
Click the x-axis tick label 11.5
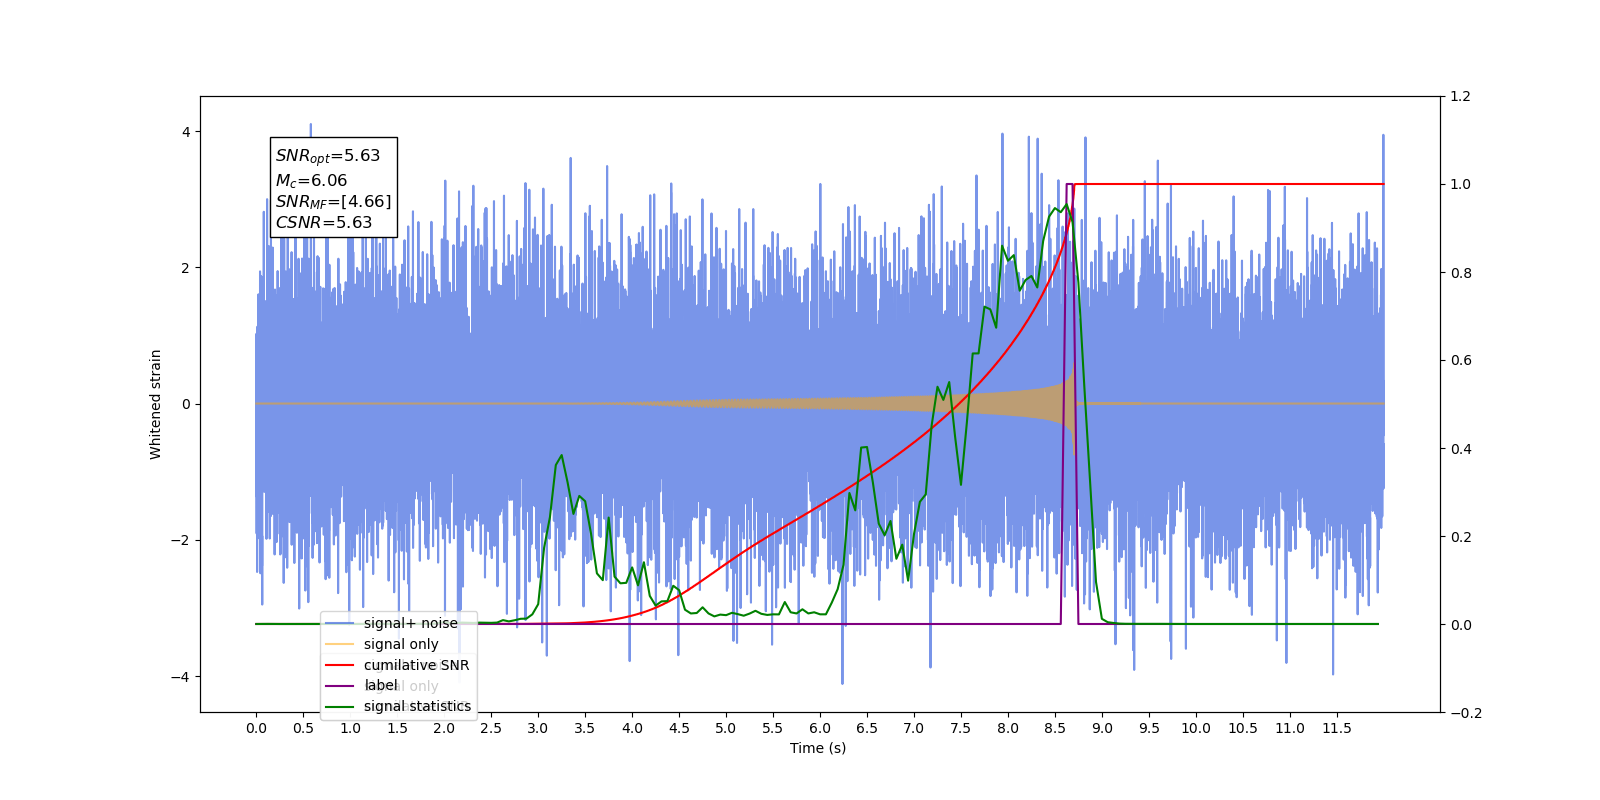(x=1337, y=728)
